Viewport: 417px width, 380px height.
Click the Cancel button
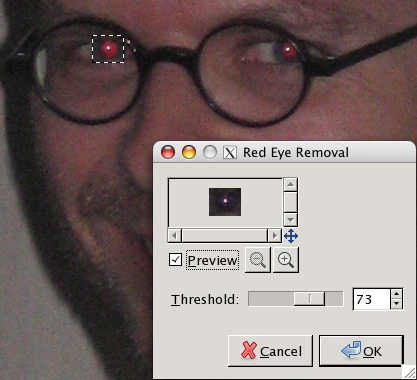tap(270, 351)
